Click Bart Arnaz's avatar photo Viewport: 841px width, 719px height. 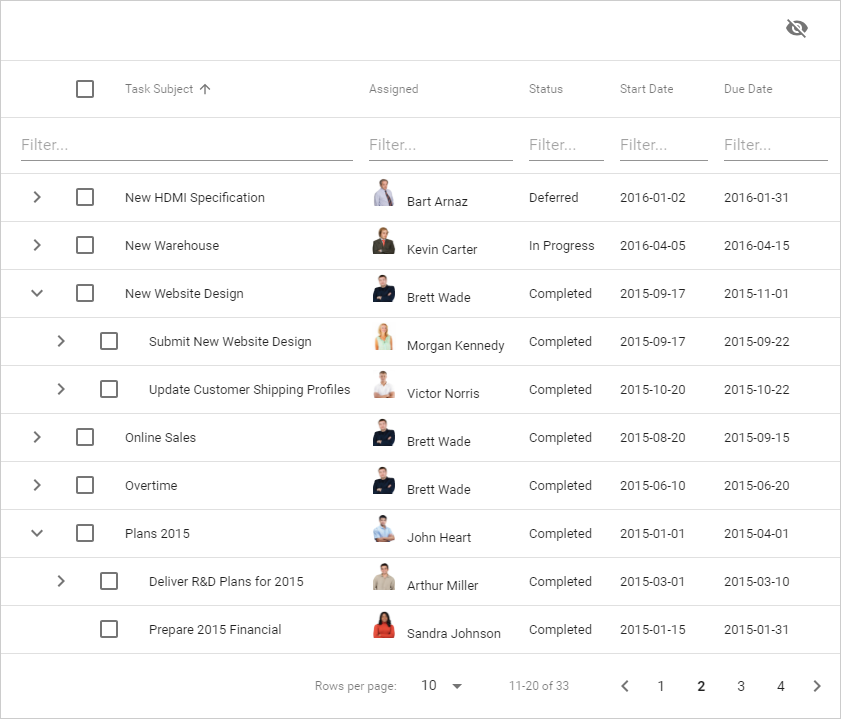384,193
